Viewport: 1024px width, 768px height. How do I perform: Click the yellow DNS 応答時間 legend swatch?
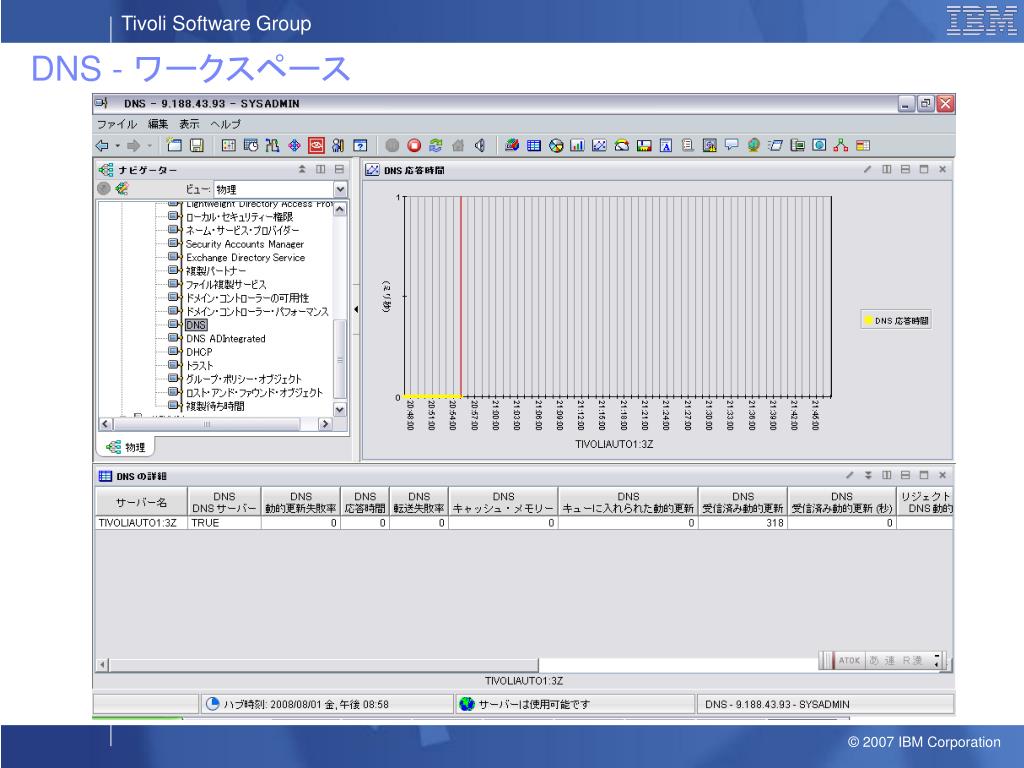pyautogui.click(x=869, y=321)
